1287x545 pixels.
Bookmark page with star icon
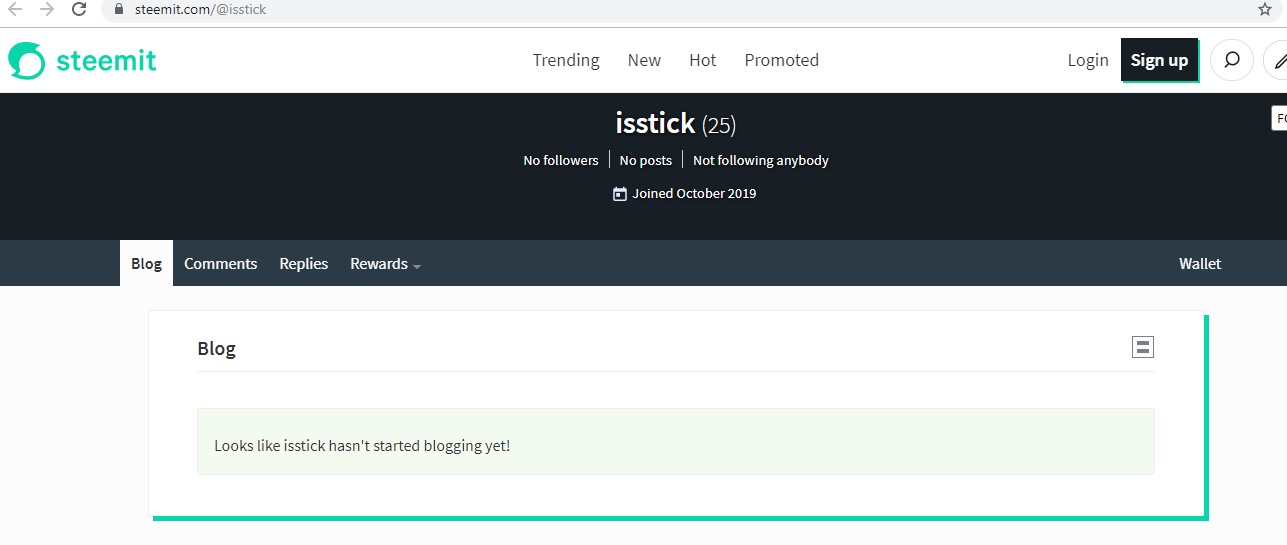(x=1265, y=9)
